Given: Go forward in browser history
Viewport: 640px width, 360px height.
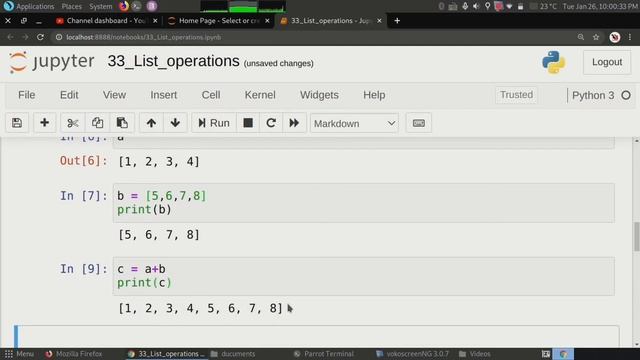Looking at the screenshot, I should [25, 37].
